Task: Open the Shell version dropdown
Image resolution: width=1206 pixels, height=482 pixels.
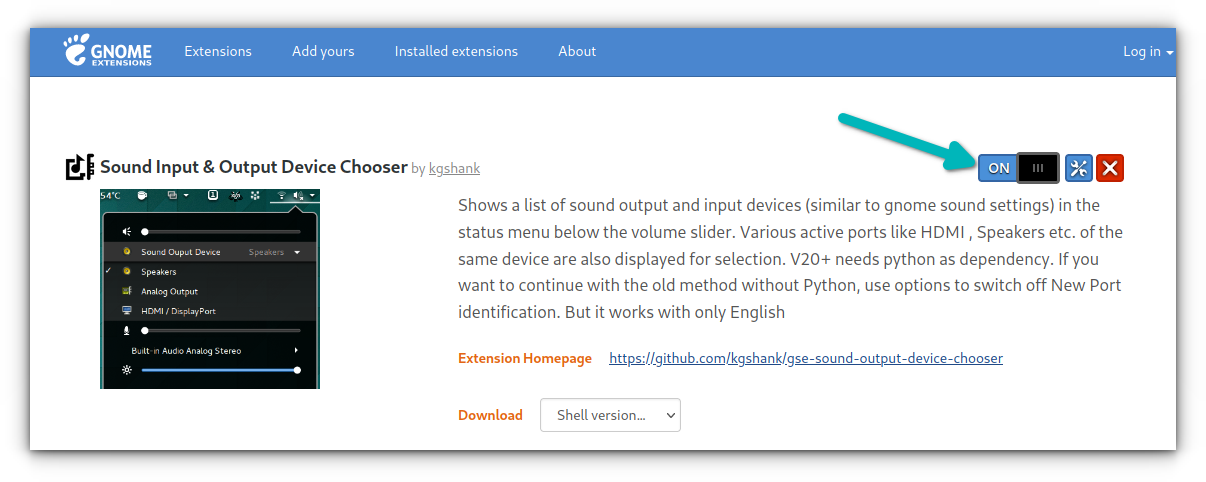Action: click(x=610, y=415)
